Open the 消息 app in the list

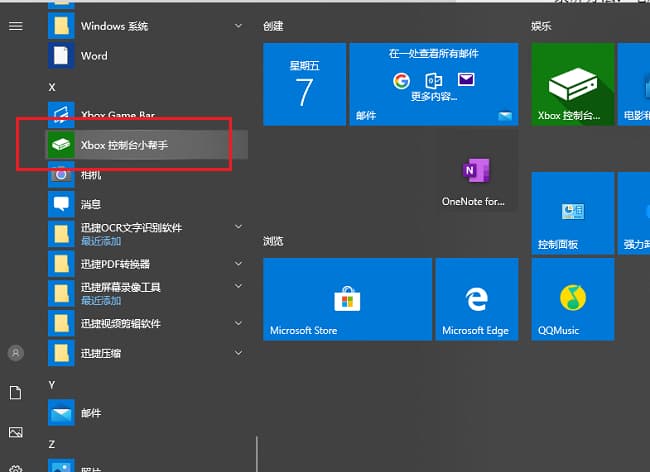coord(91,205)
